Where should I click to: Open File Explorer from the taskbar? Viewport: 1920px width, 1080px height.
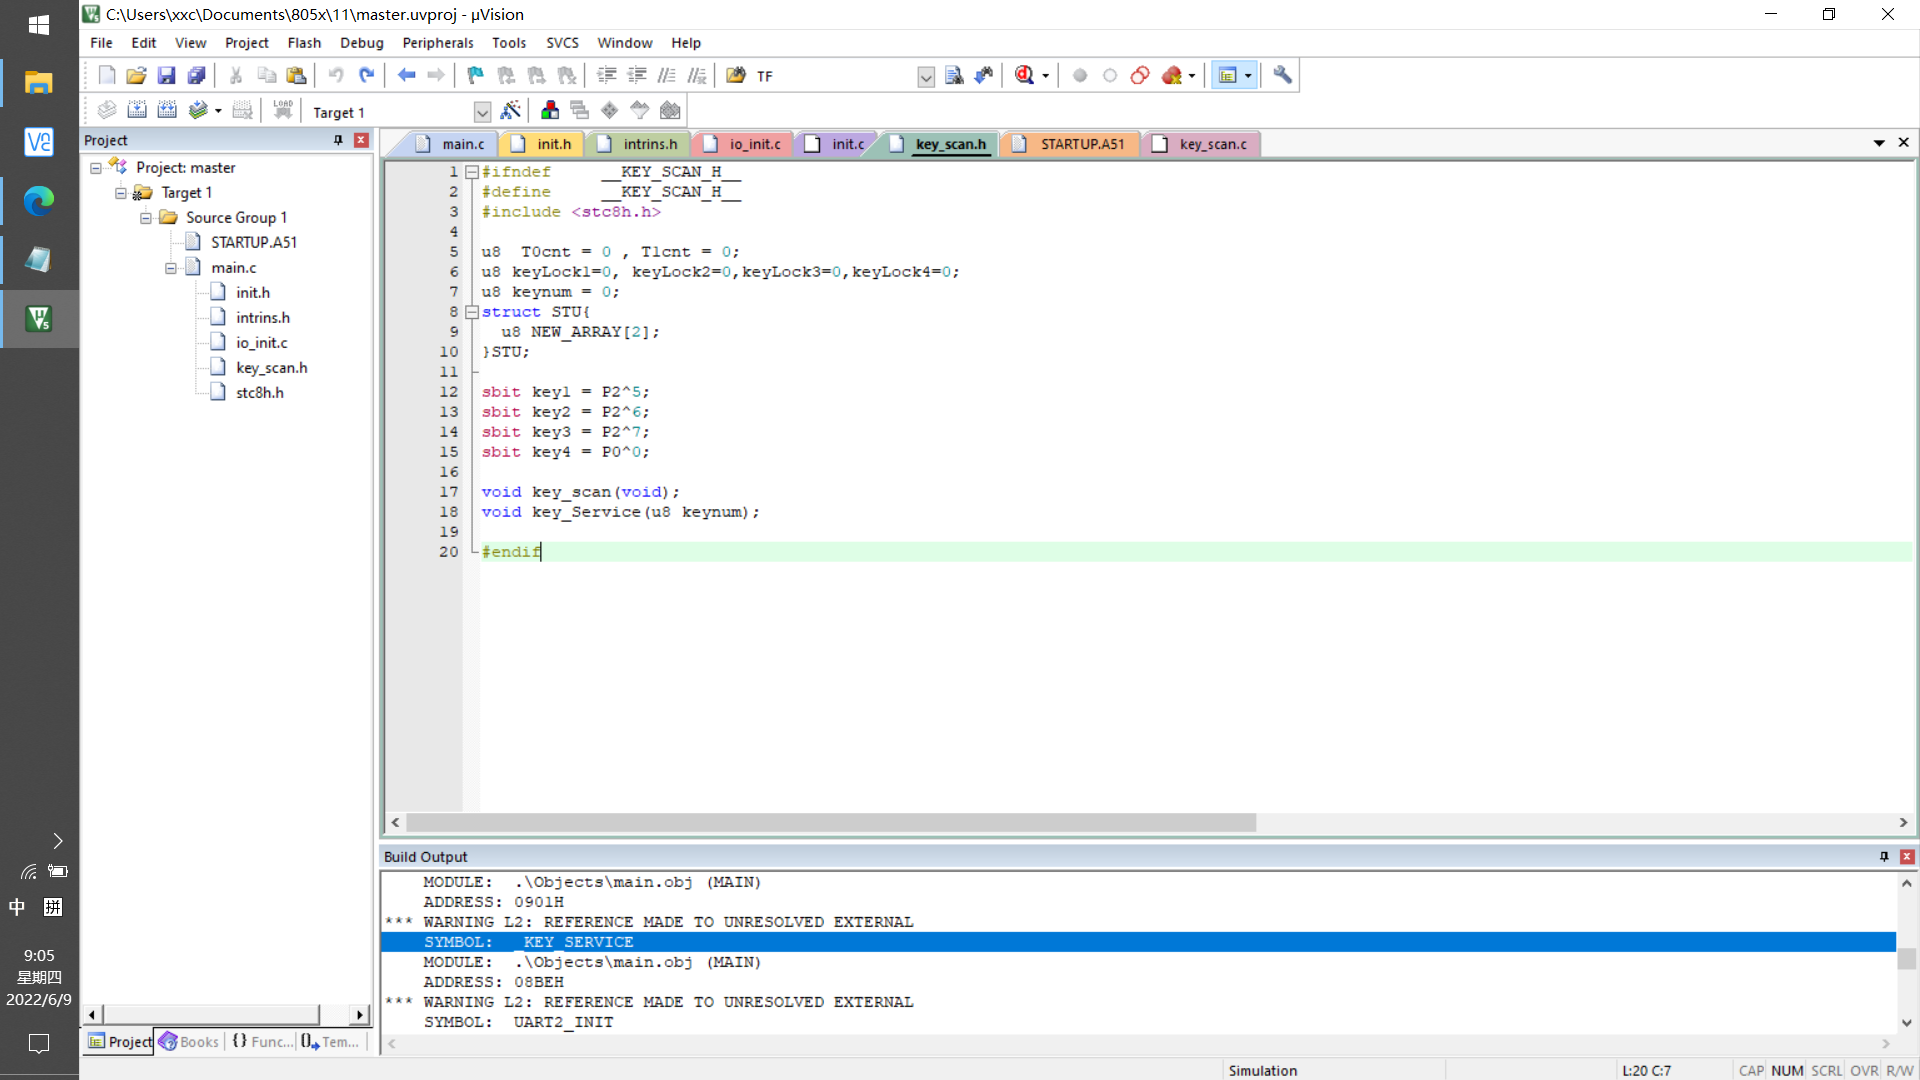pos(39,83)
